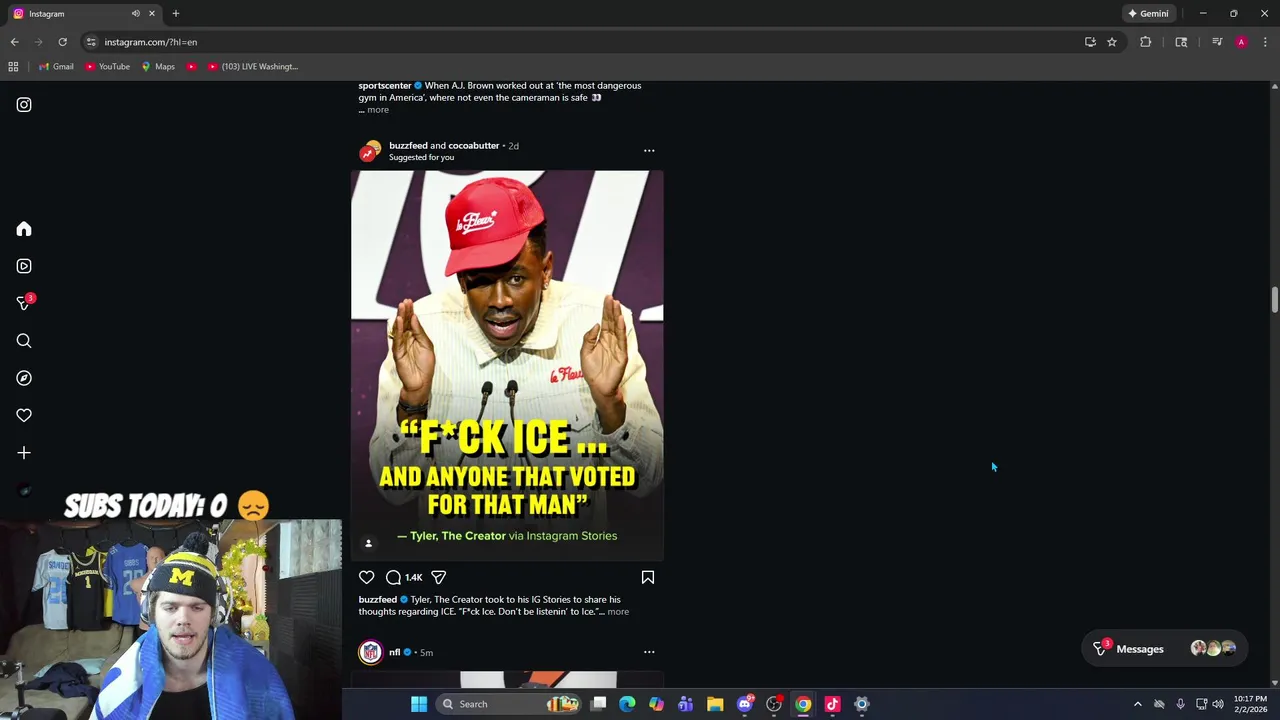
Task: Open more options for the buzzfeed post
Action: (649, 151)
